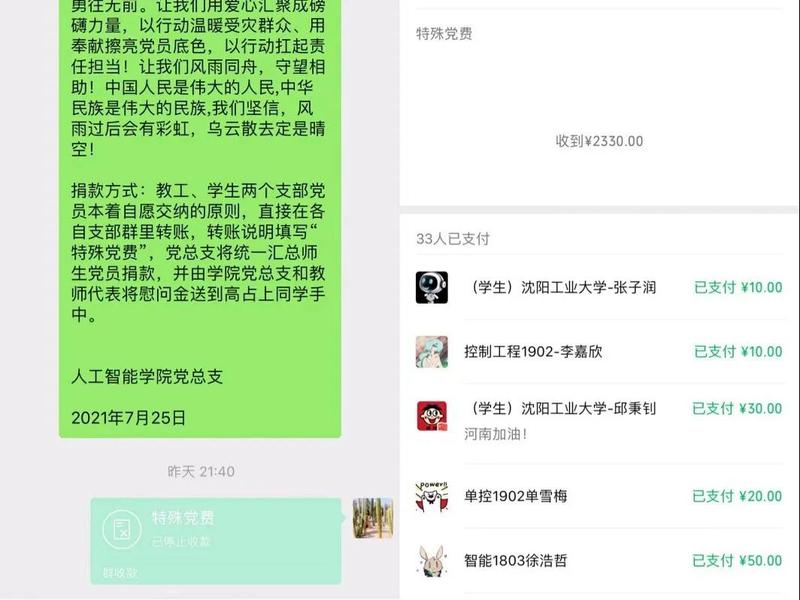
Task: Tap the 昨天 21:40 timestamp
Action: coord(201,471)
